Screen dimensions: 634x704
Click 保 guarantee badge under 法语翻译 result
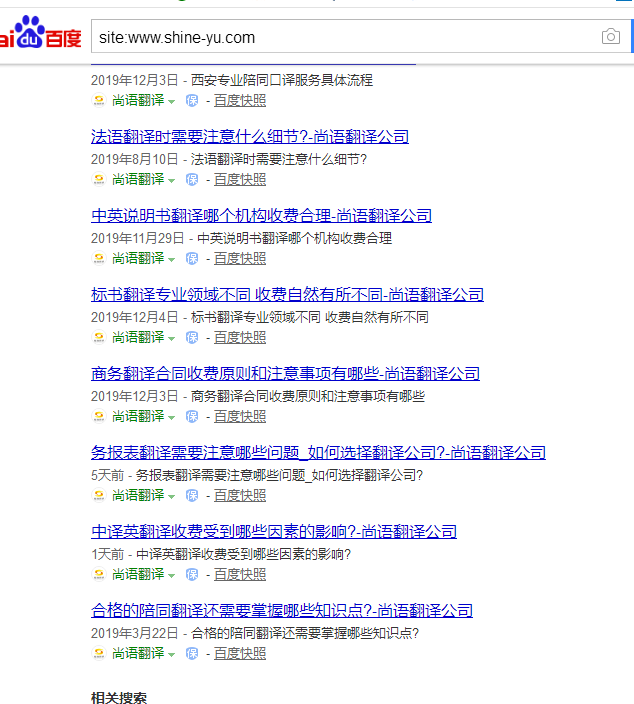[x=192, y=180]
